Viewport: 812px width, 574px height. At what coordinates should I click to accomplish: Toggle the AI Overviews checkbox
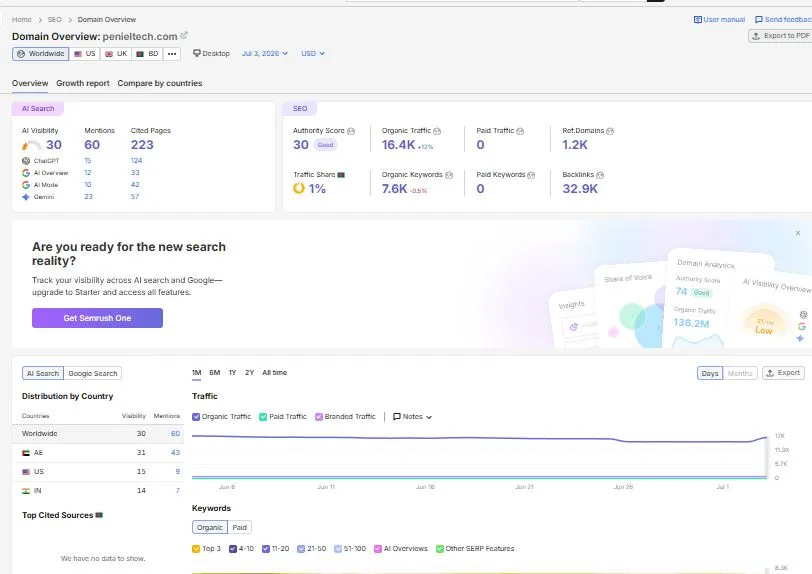378,549
